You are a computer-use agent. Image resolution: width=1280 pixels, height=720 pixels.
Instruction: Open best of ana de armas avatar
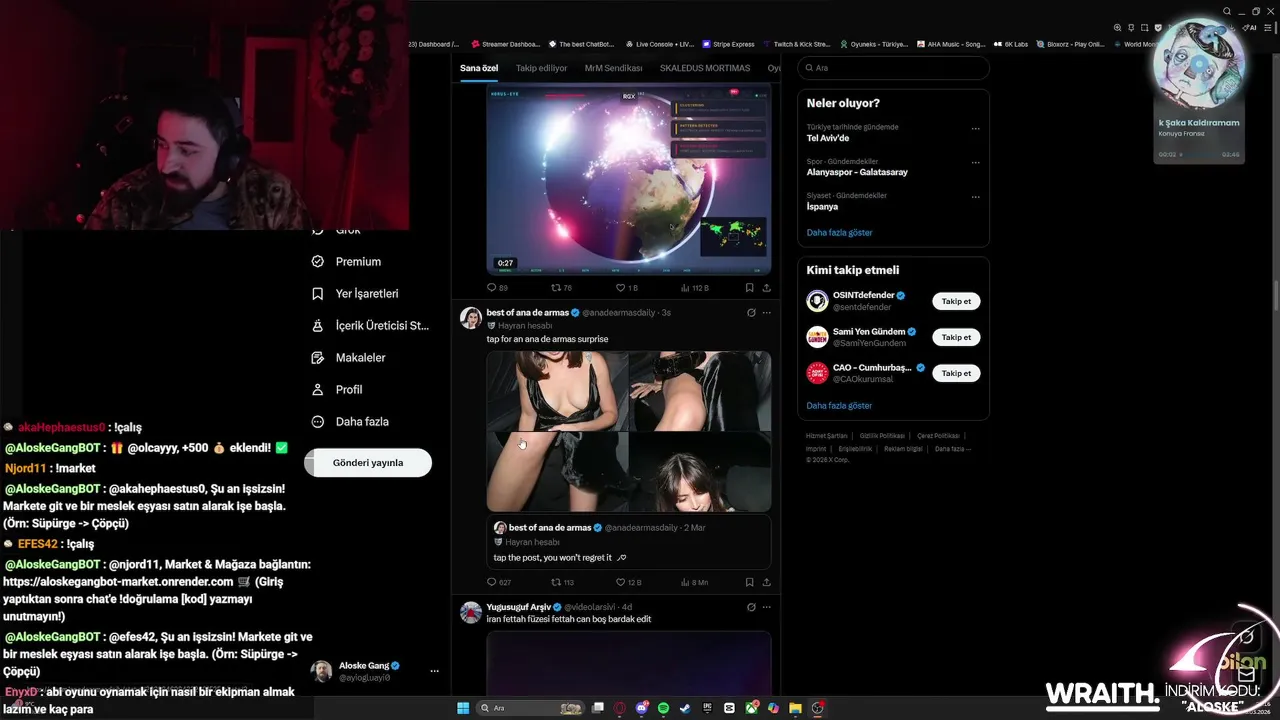point(471,318)
